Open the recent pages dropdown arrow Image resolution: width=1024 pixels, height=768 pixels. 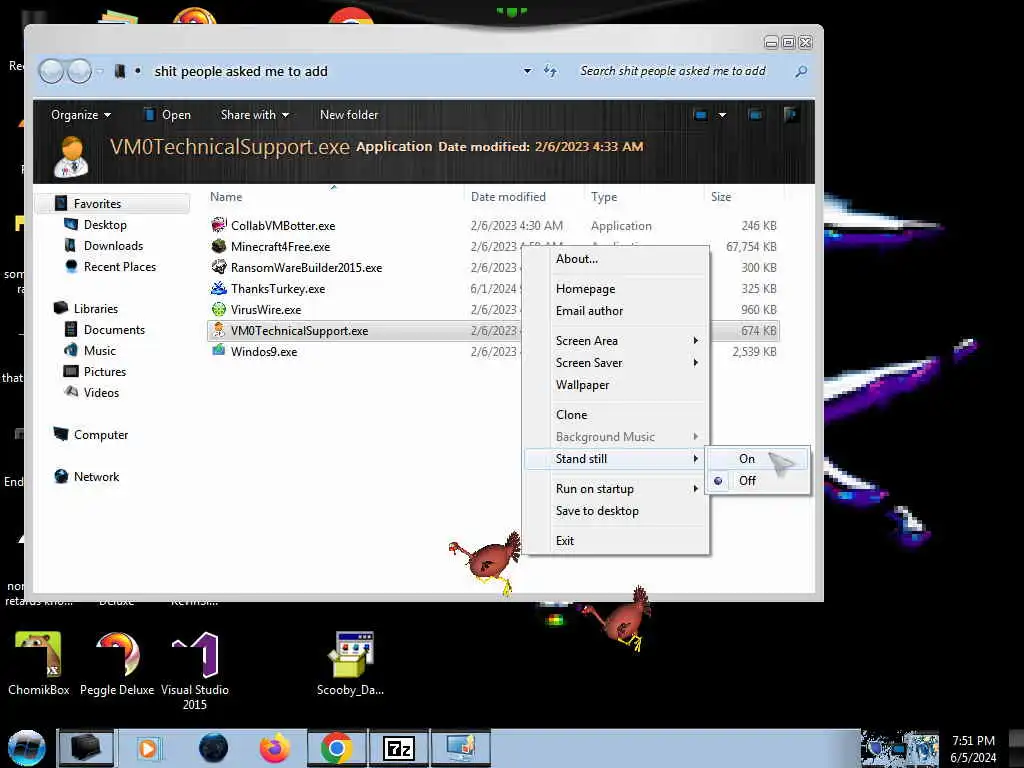point(100,71)
